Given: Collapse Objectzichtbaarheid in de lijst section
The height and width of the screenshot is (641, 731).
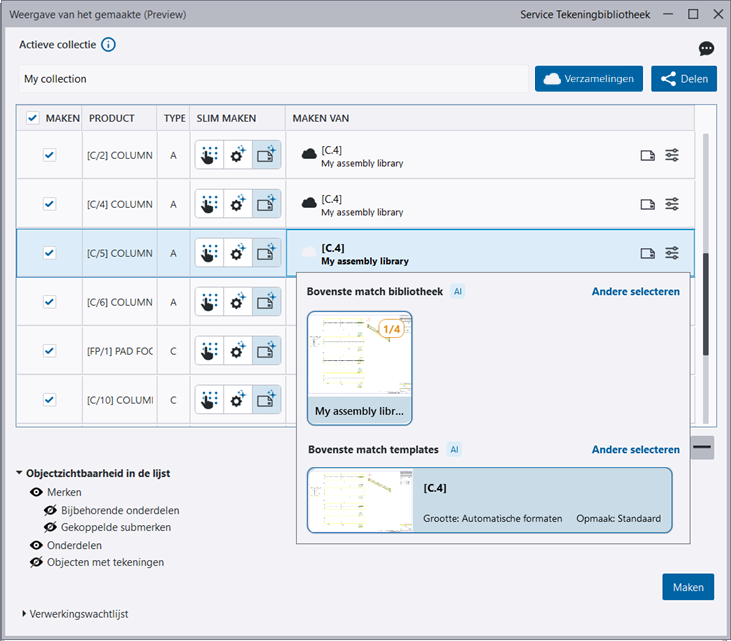Looking at the screenshot, I should pos(20,474).
